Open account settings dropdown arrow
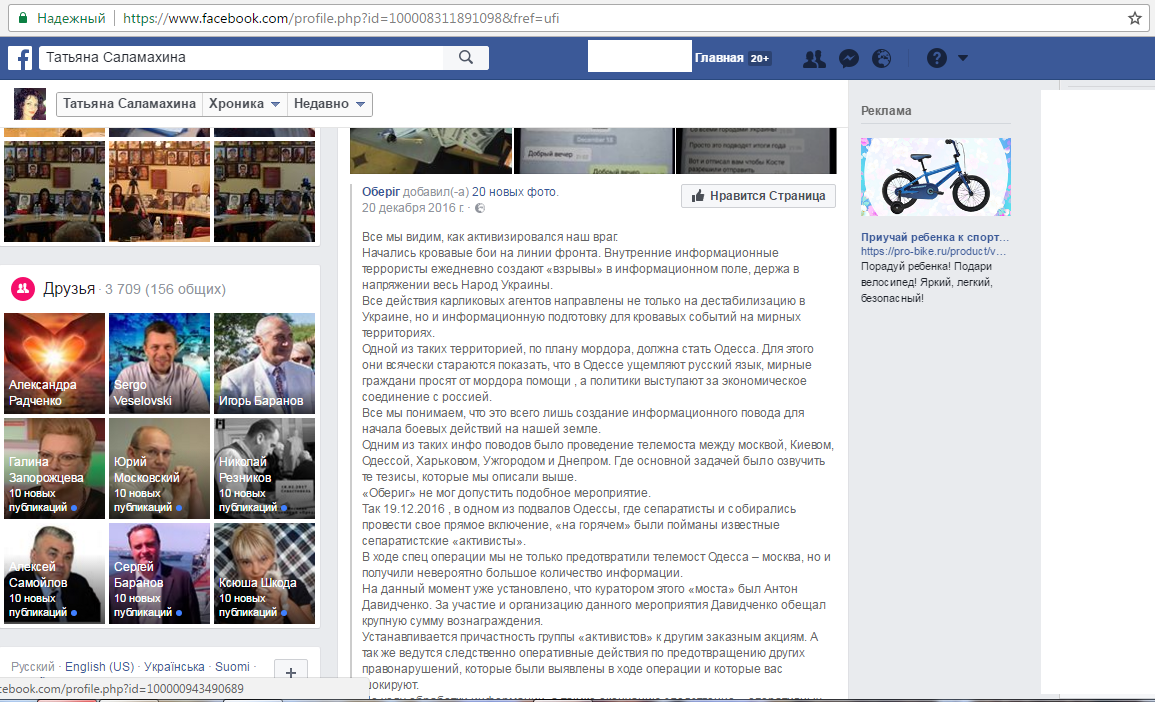The width and height of the screenshot is (1155, 702). click(963, 58)
